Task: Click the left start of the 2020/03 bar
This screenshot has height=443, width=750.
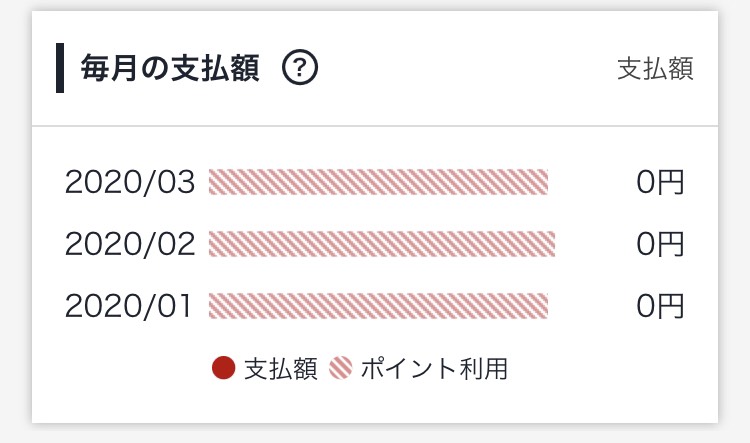Action: [213, 182]
